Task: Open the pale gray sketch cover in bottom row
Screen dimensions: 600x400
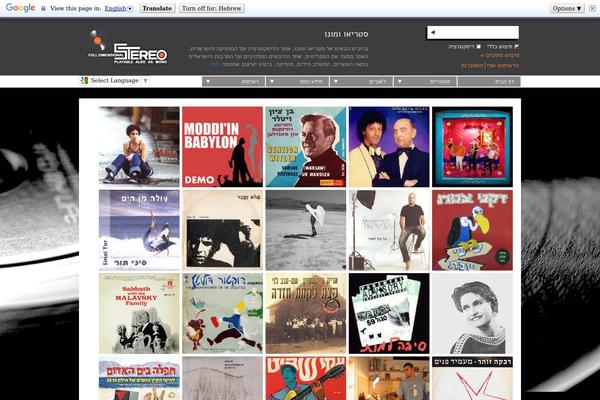Action: (x=222, y=378)
